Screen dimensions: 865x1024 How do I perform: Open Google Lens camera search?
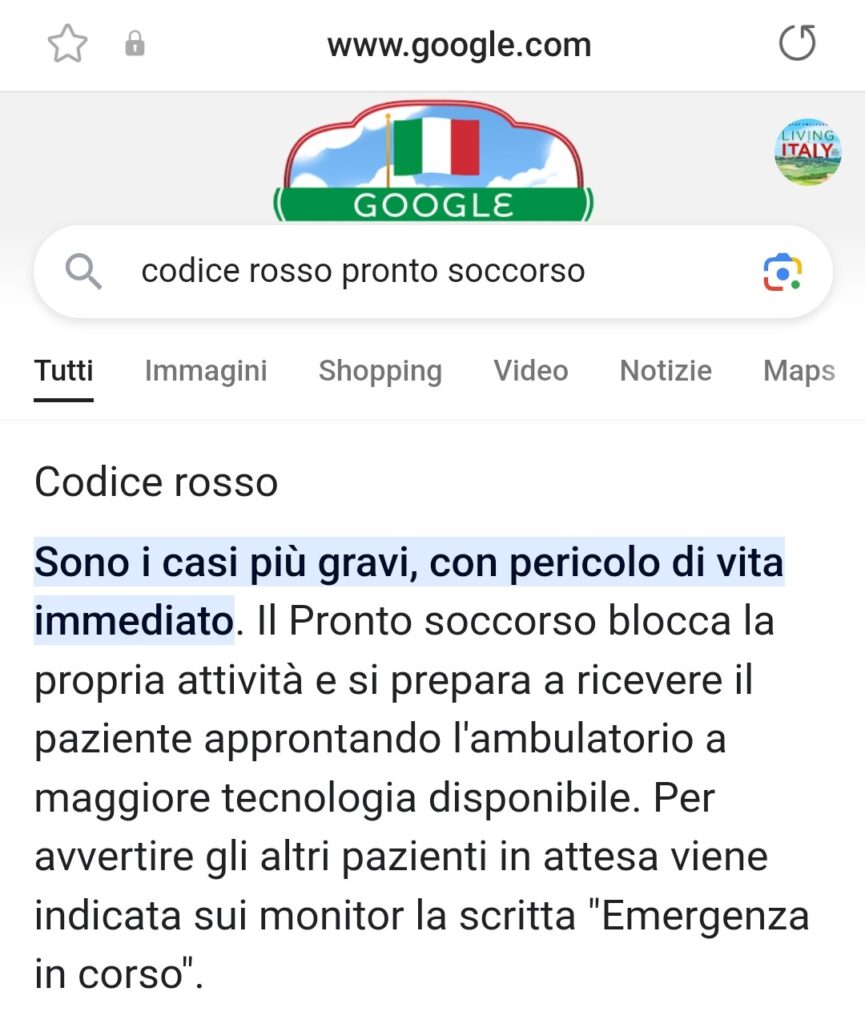pyautogui.click(x=782, y=272)
